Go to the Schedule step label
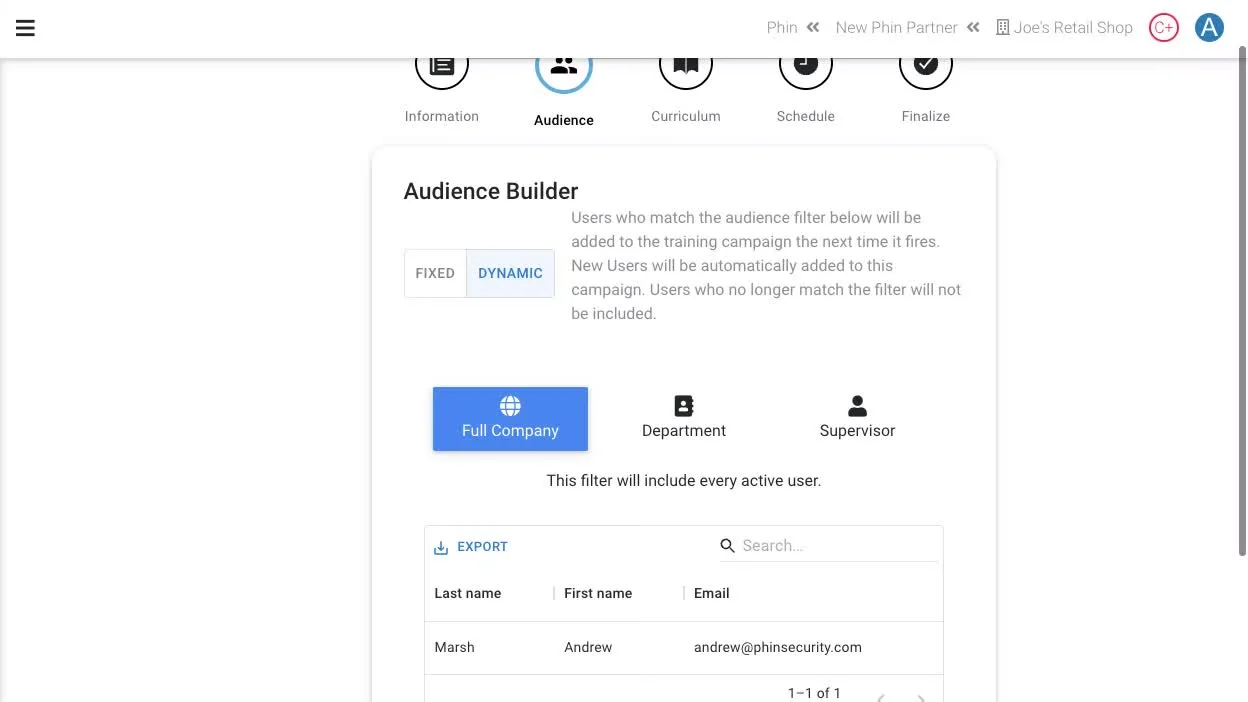 [806, 116]
